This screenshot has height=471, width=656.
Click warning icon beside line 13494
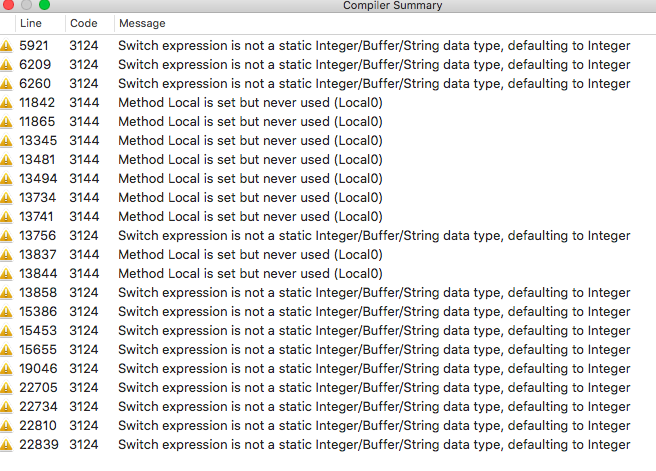(6, 179)
